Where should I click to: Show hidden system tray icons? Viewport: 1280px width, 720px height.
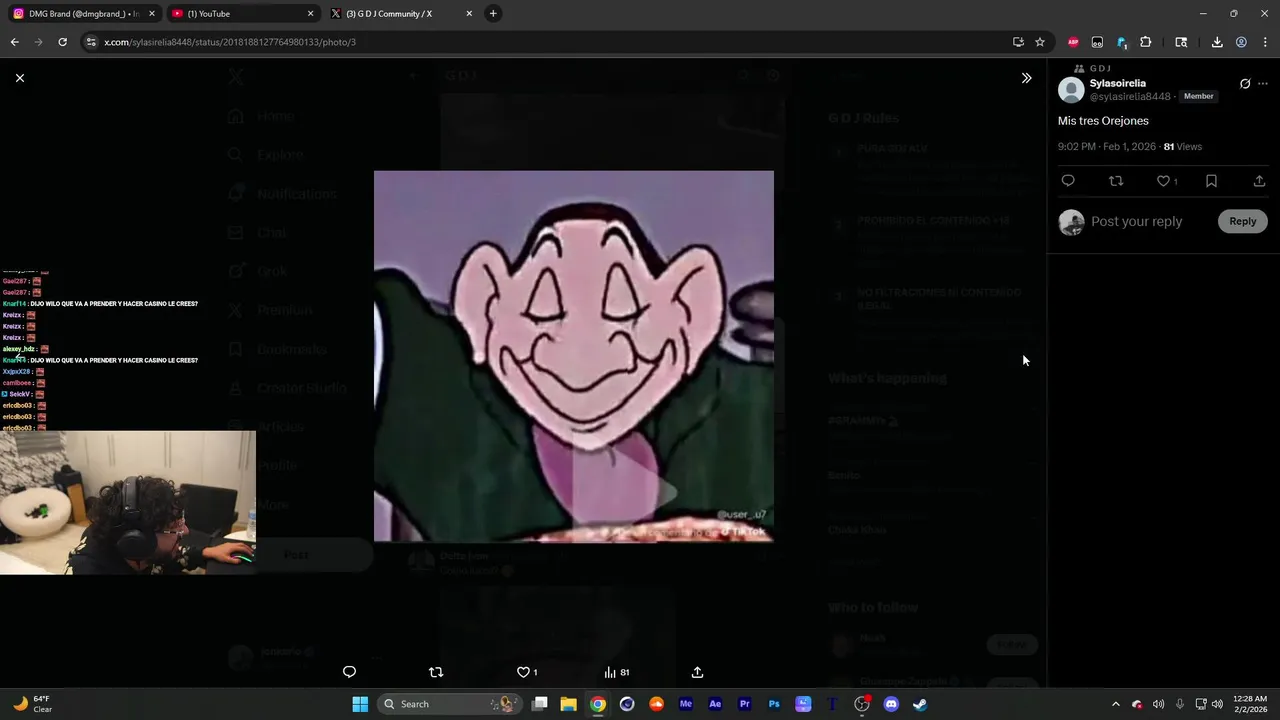tap(1116, 704)
